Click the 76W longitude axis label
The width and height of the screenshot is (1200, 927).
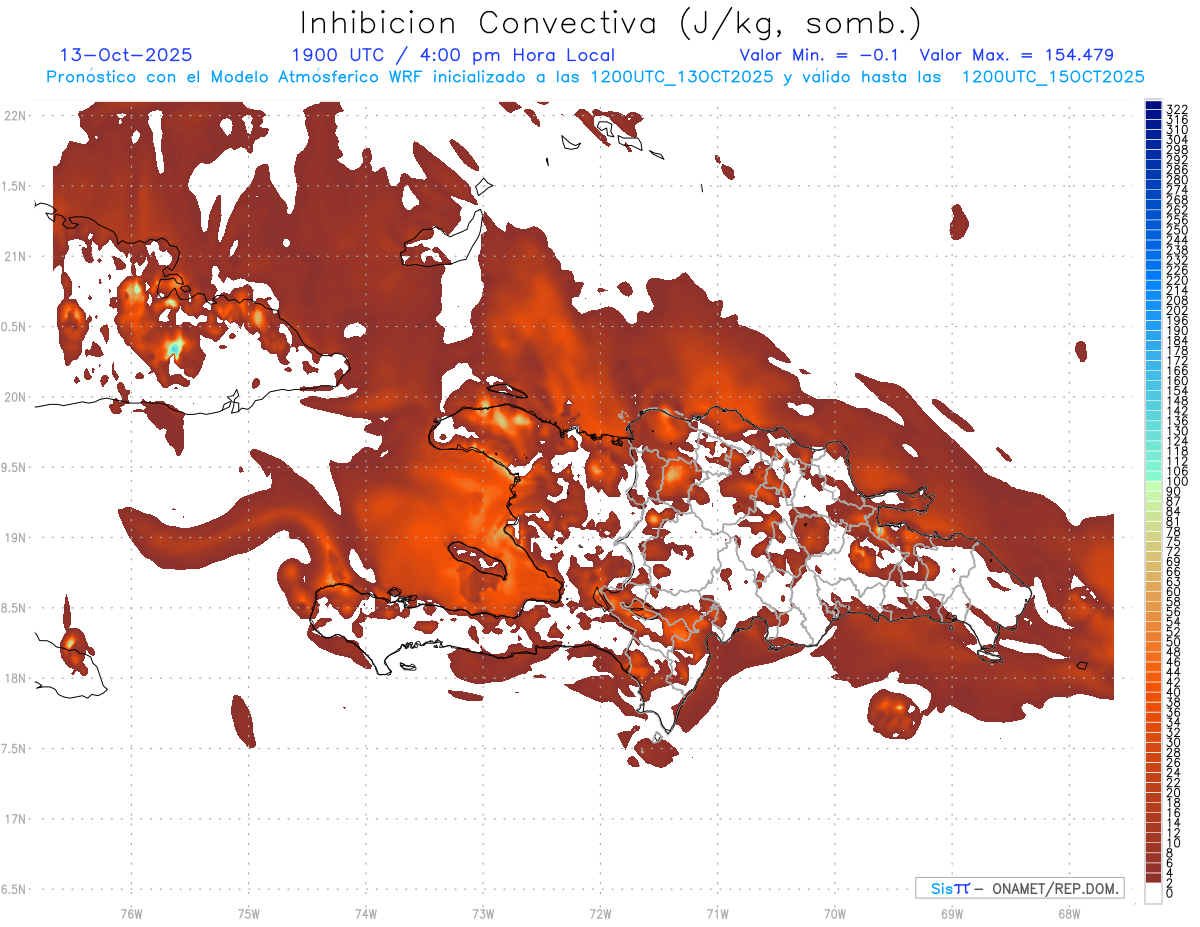point(131,913)
